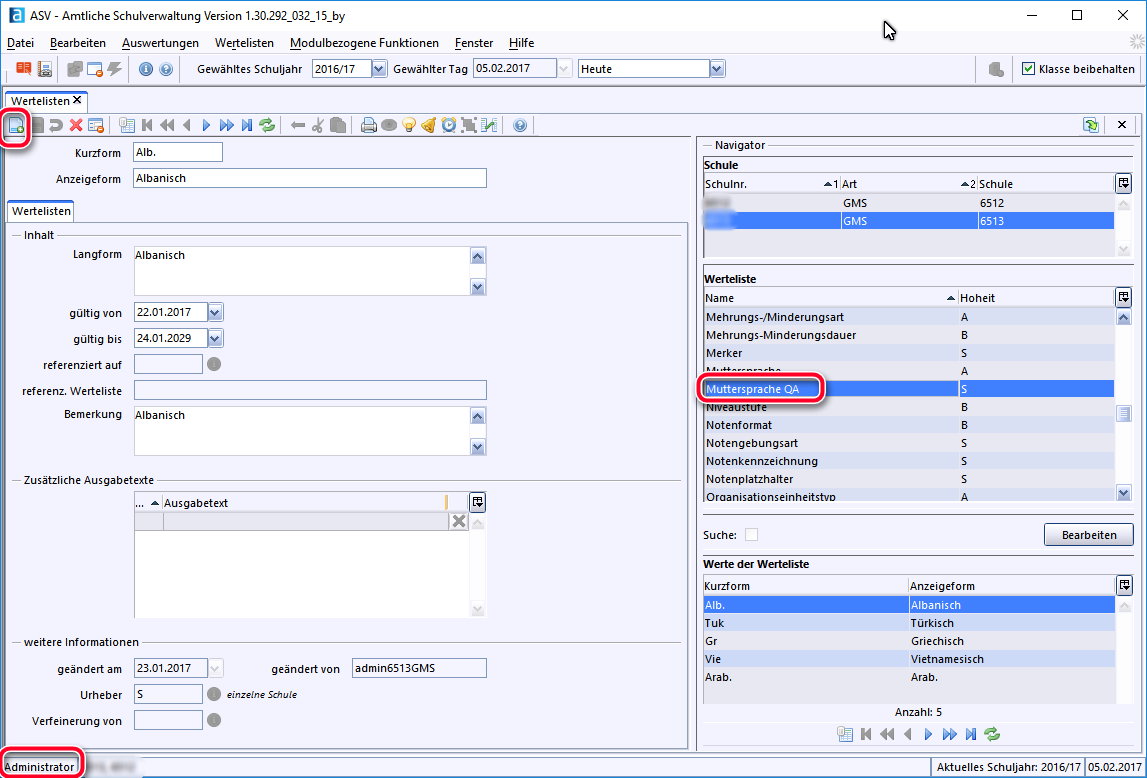
Task: Click the Langform field down arrow
Action: click(x=478, y=287)
